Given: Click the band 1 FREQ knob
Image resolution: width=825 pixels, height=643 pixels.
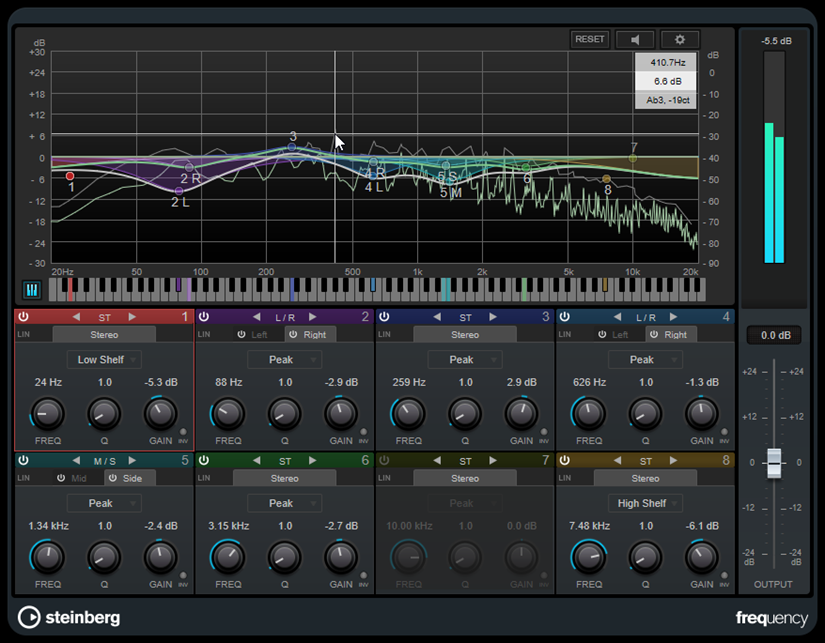Looking at the screenshot, I should click(x=48, y=414).
